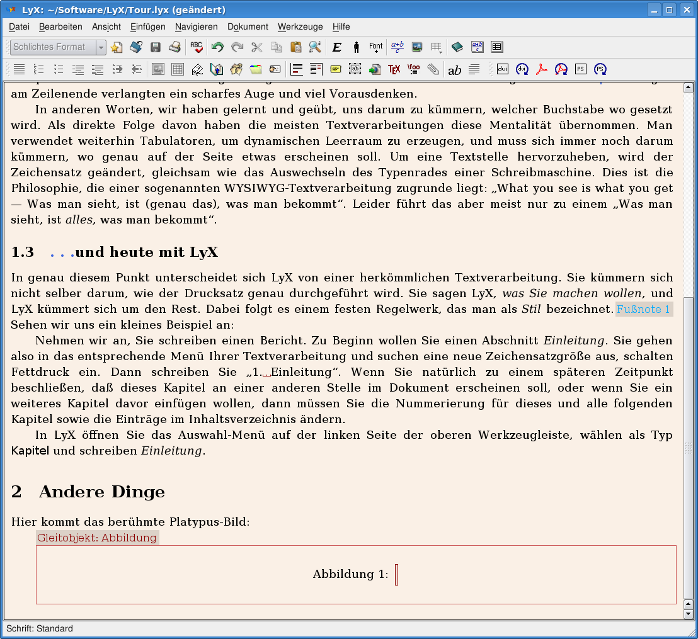Insert a footnote icon in second toolbar
This screenshot has height=639, width=698.
pos(296,69)
